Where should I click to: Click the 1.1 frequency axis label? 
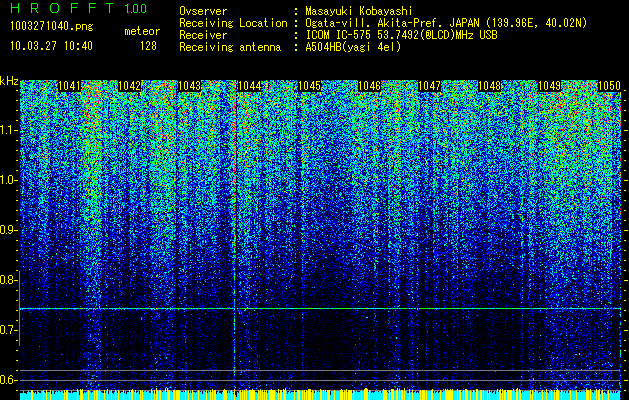(9, 131)
